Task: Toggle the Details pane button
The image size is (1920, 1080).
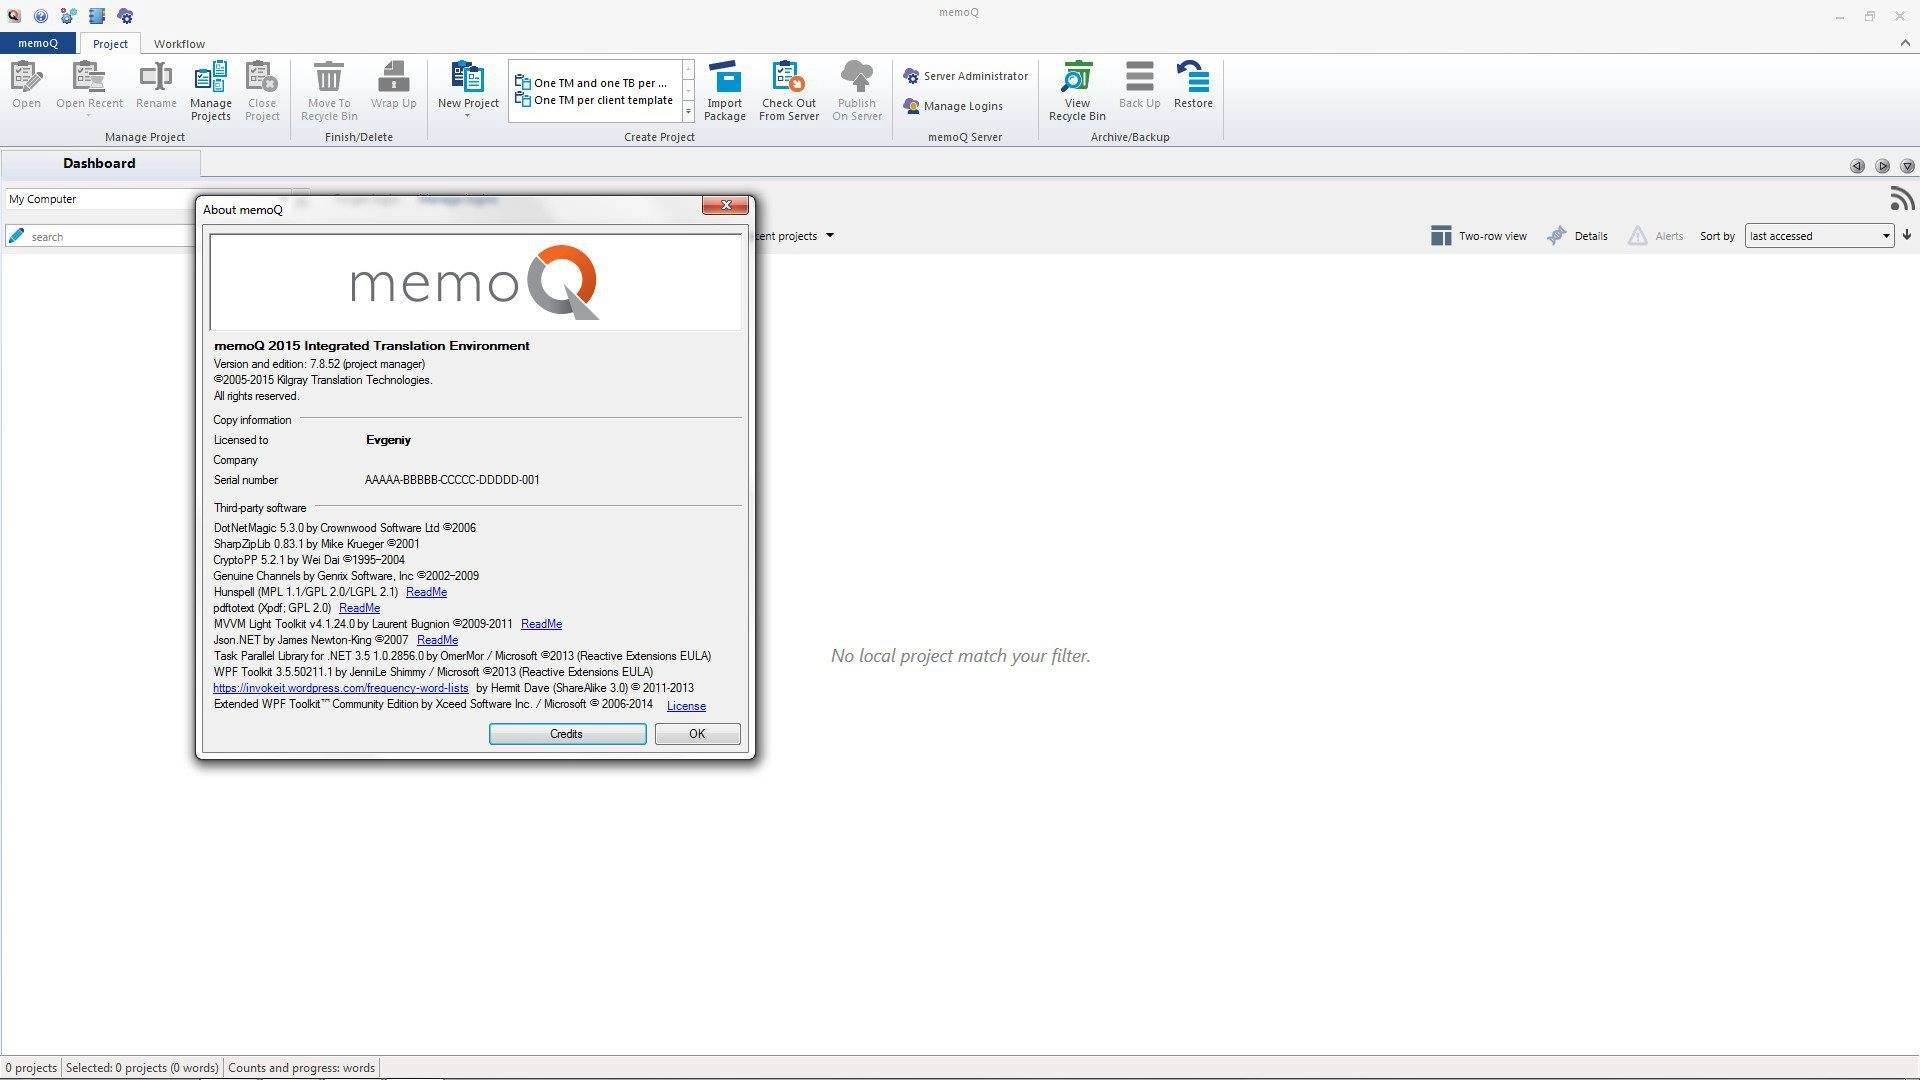Action: [1577, 236]
